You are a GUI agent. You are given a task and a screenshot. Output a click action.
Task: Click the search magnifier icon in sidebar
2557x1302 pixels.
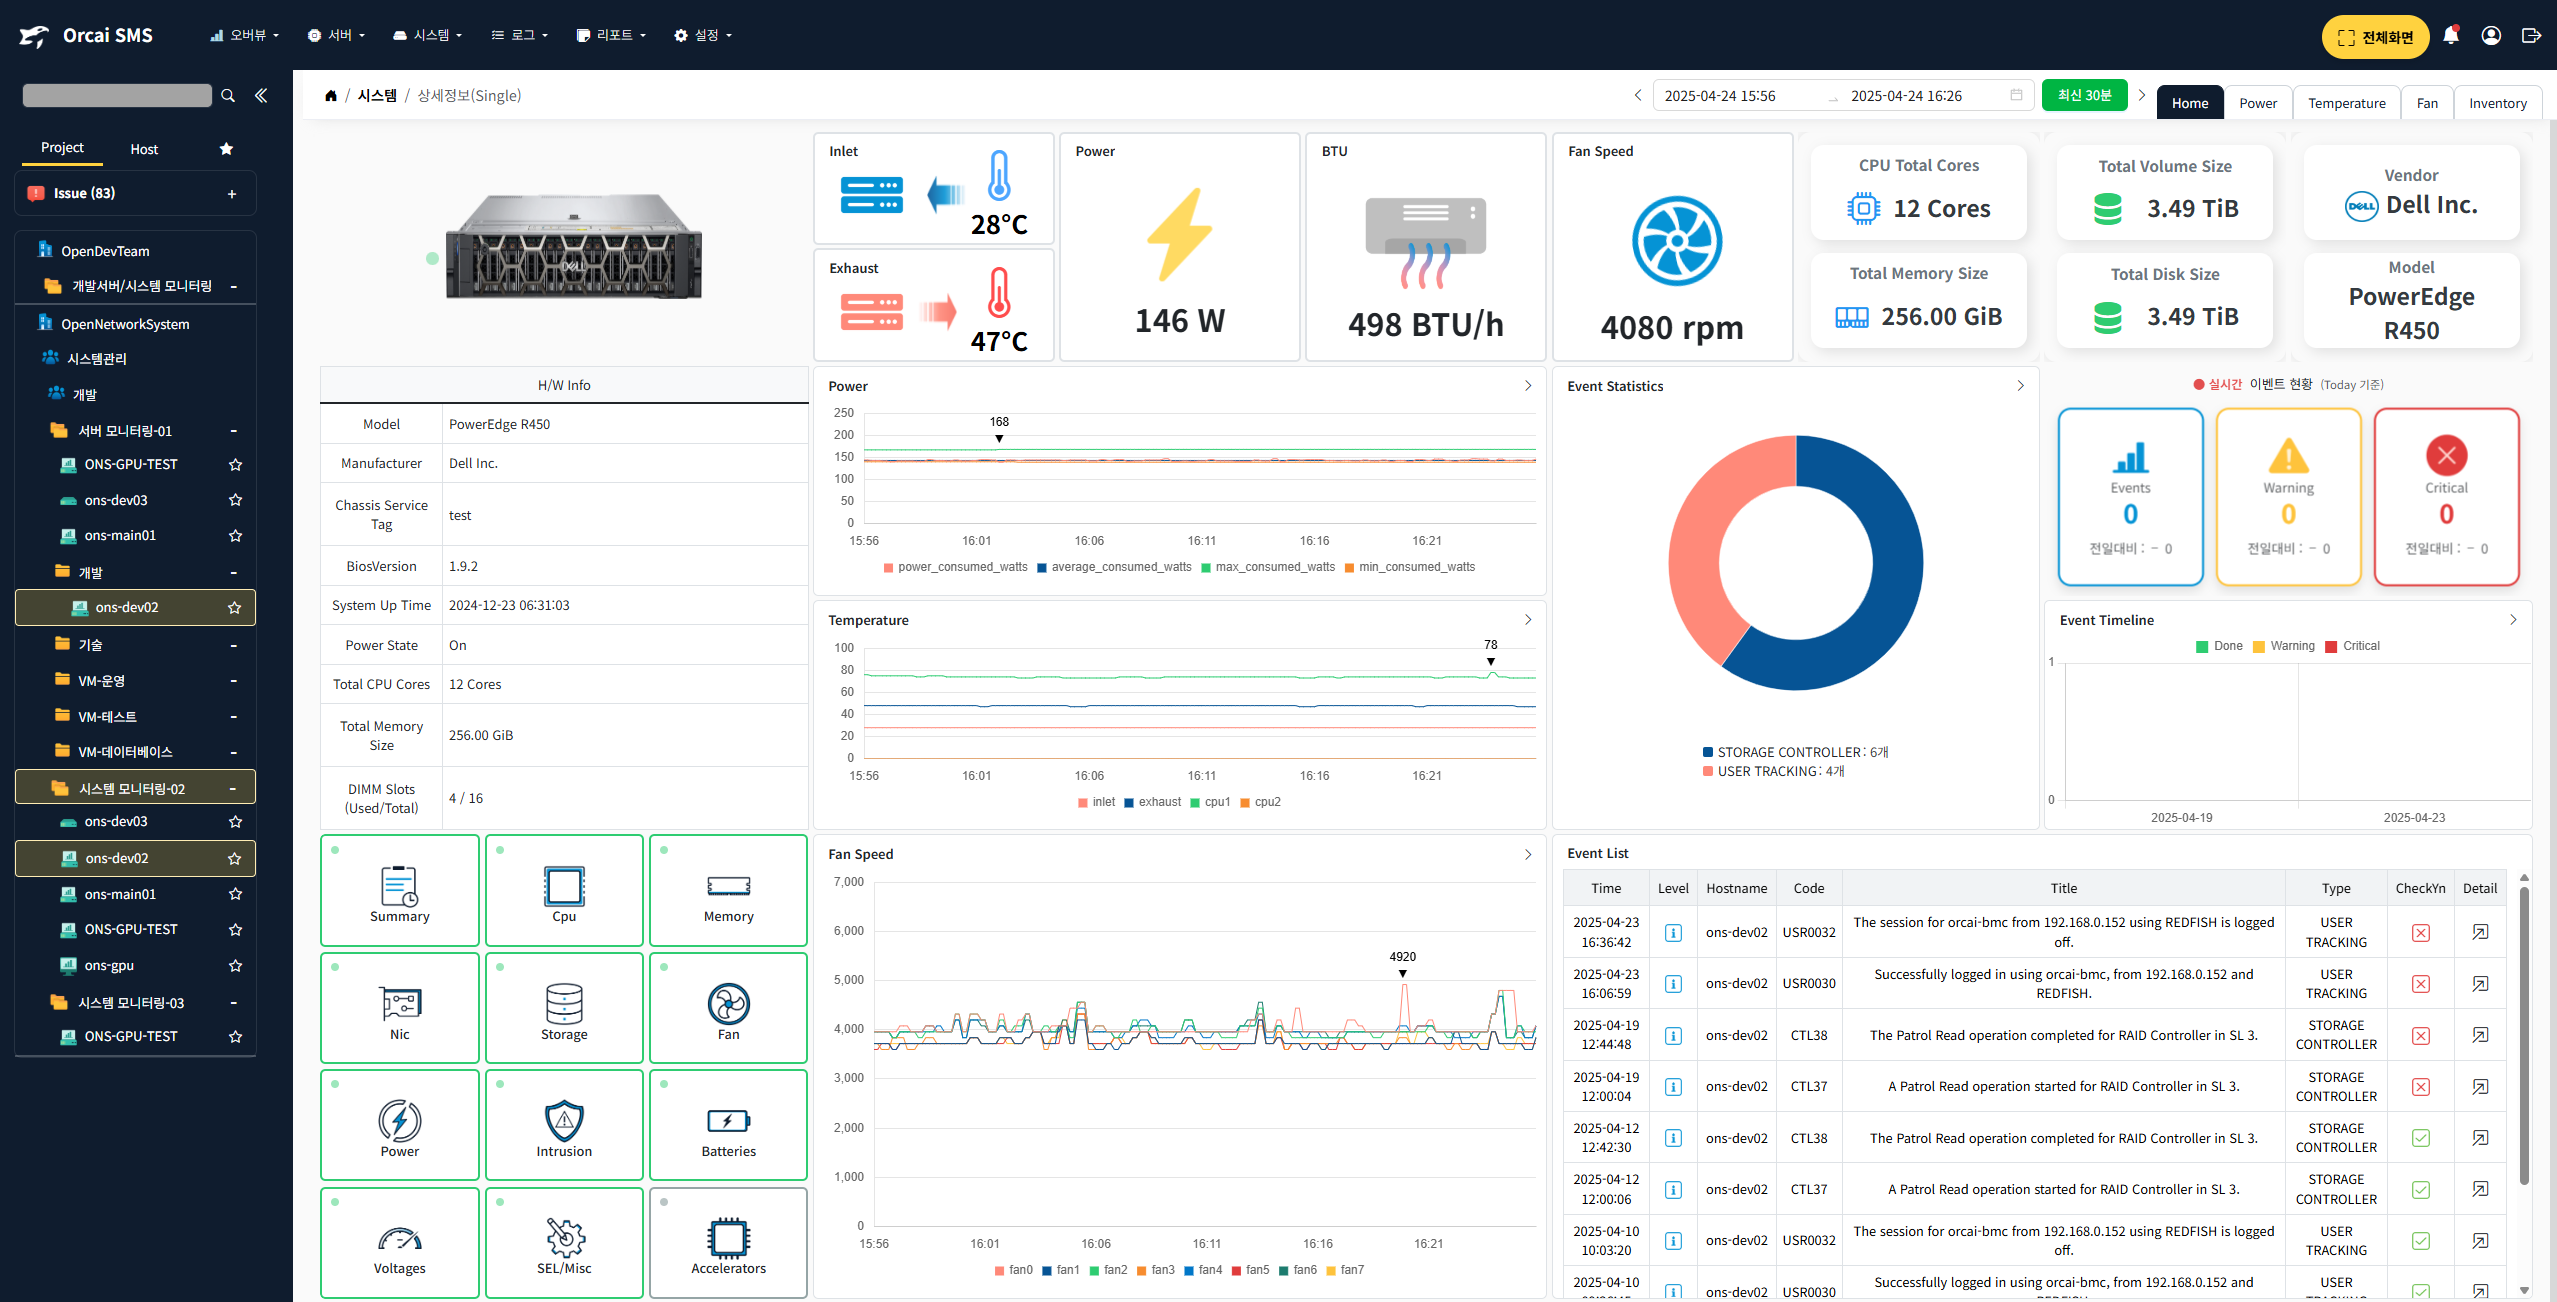[x=228, y=96]
